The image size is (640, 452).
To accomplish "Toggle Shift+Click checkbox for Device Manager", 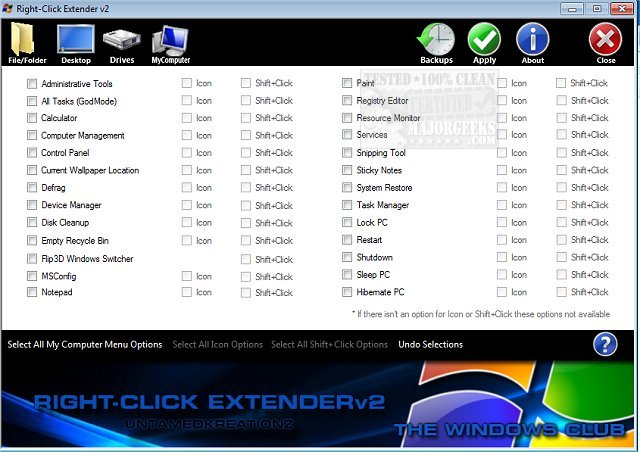I will tap(246, 205).
